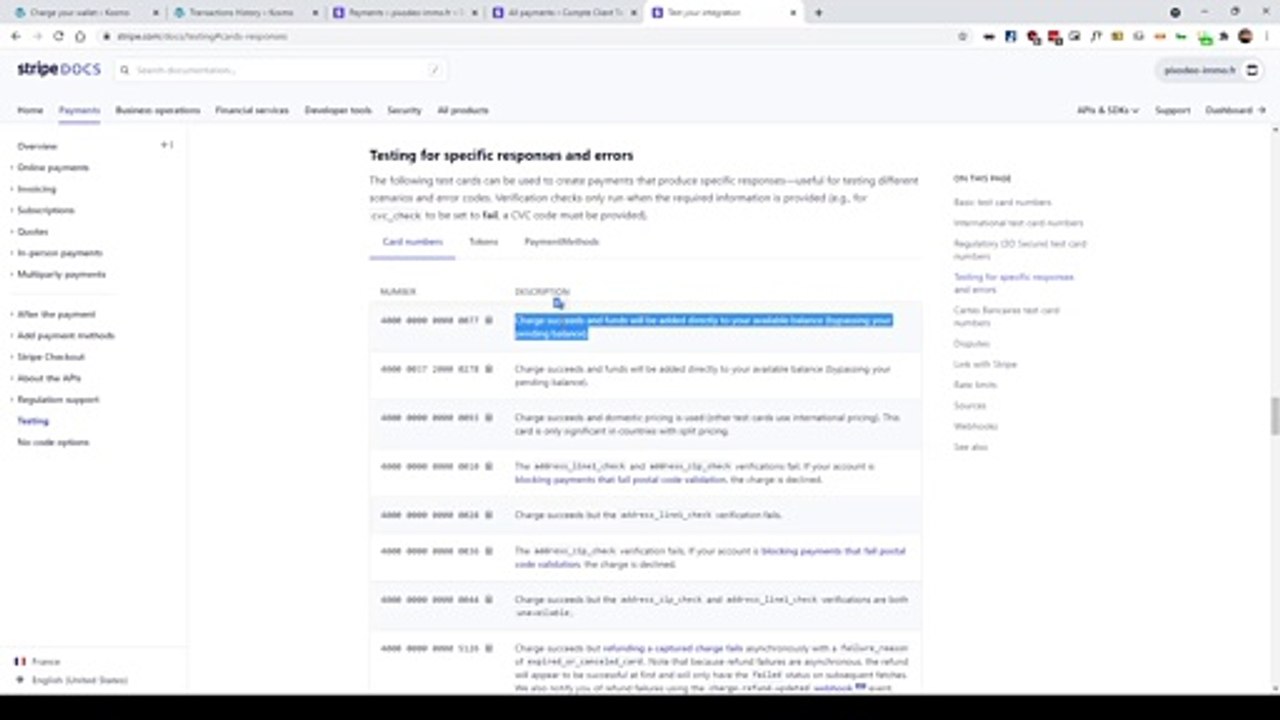Viewport: 1280px width, 720px height.
Task: Jump to Basic test card numbers section
Action: point(1002,202)
